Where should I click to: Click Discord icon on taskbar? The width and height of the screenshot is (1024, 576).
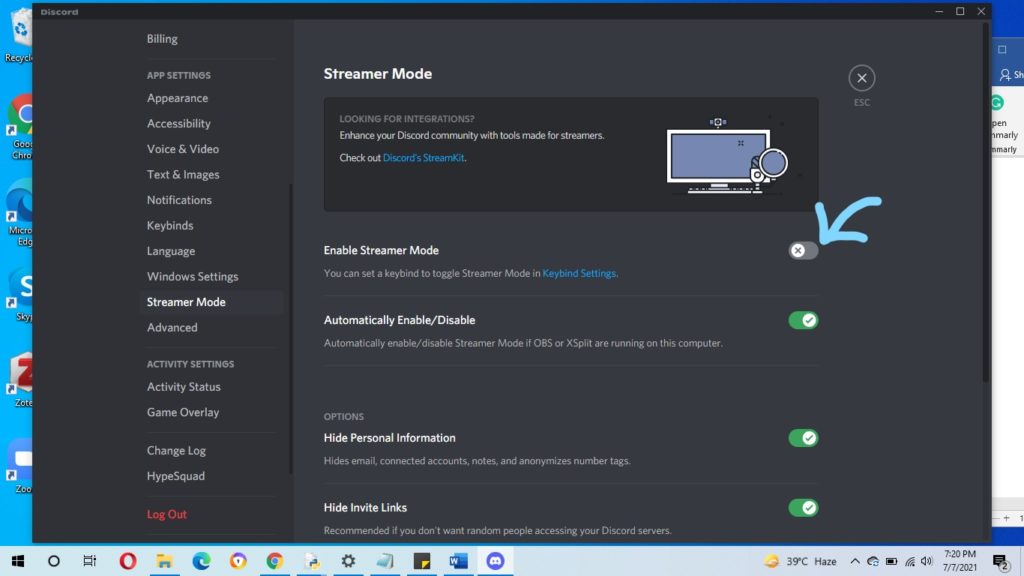point(495,561)
